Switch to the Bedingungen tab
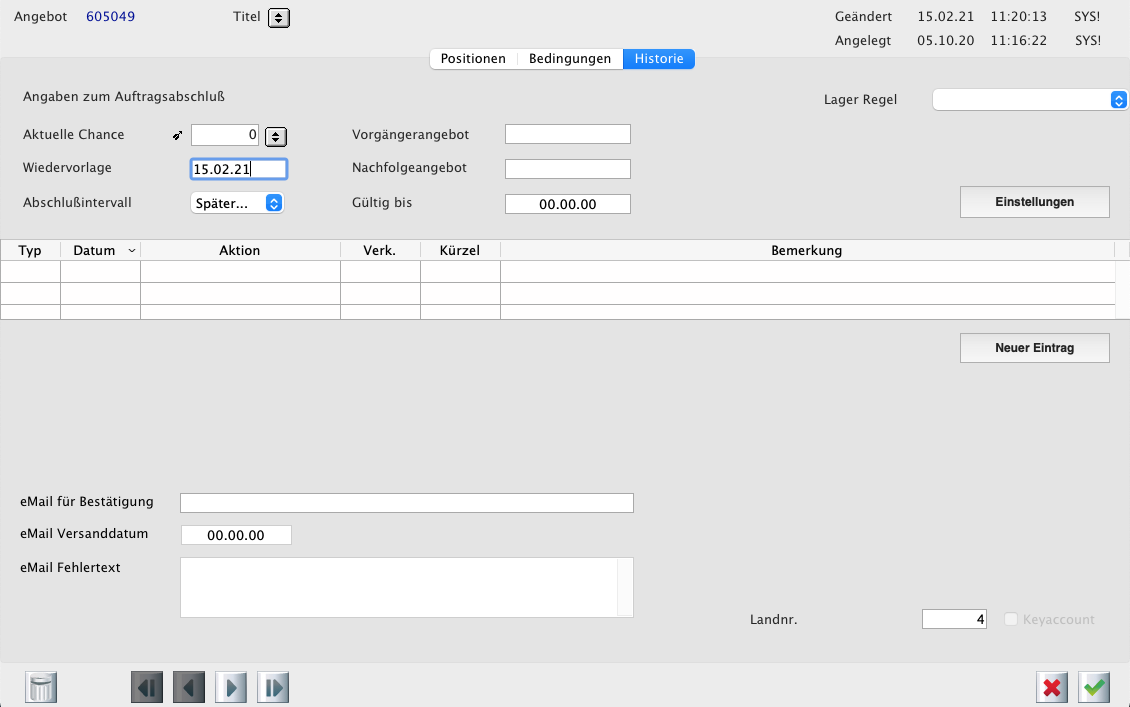The width and height of the screenshot is (1130, 707). click(570, 59)
